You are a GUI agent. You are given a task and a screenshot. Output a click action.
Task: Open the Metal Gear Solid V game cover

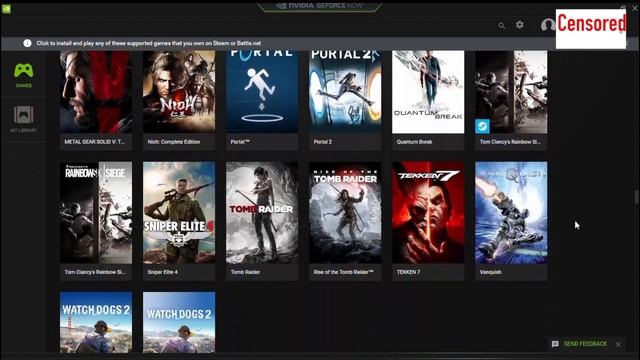pyautogui.click(x=96, y=92)
